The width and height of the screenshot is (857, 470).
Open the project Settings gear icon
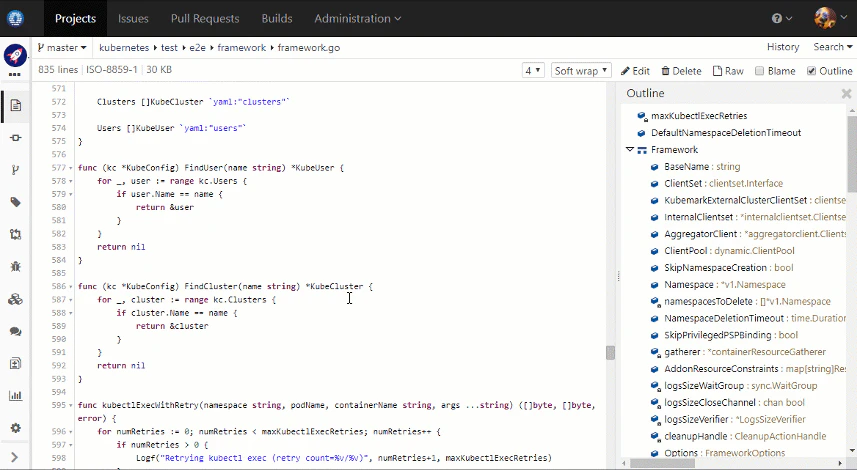pos(15,428)
